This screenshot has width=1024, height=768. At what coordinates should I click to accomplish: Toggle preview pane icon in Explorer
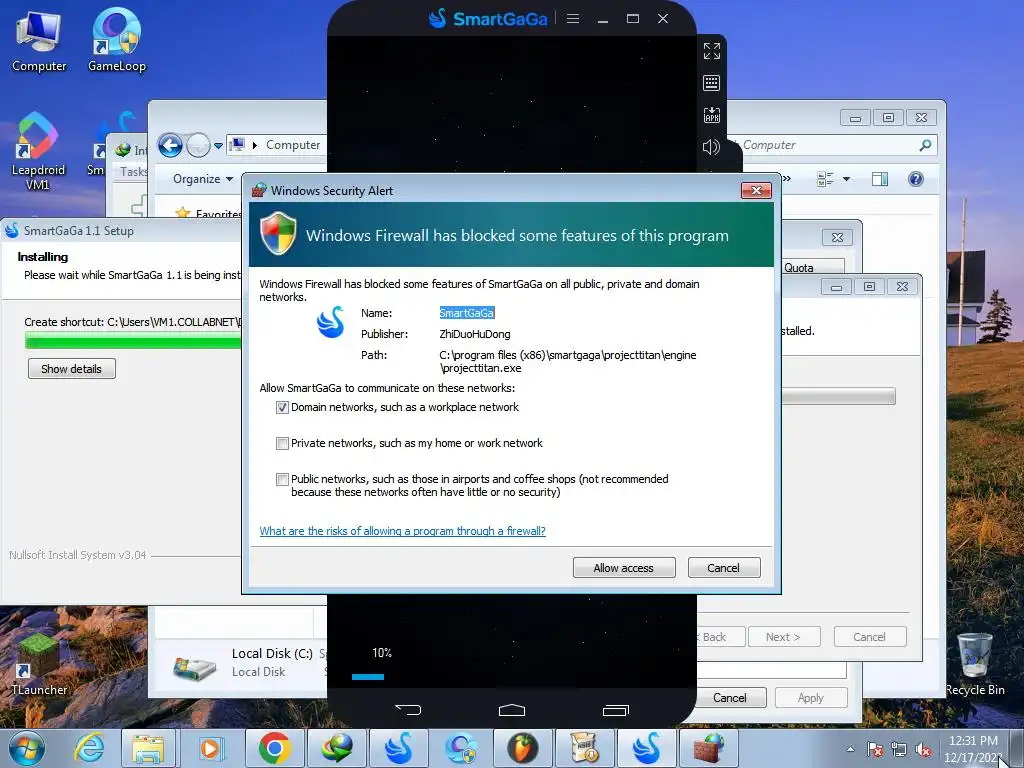point(880,179)
